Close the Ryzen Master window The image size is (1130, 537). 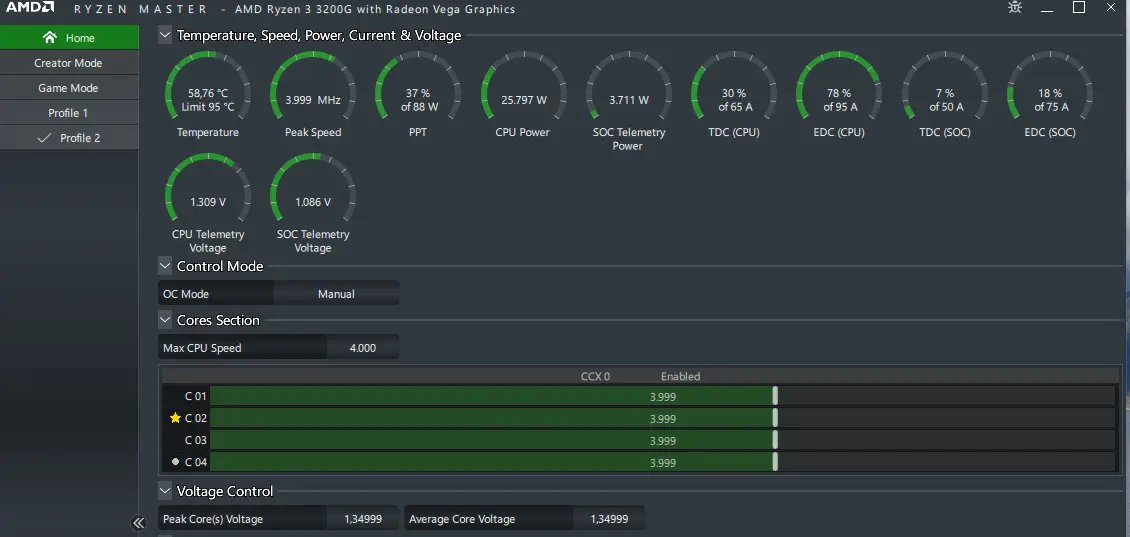click(1110, 7)
